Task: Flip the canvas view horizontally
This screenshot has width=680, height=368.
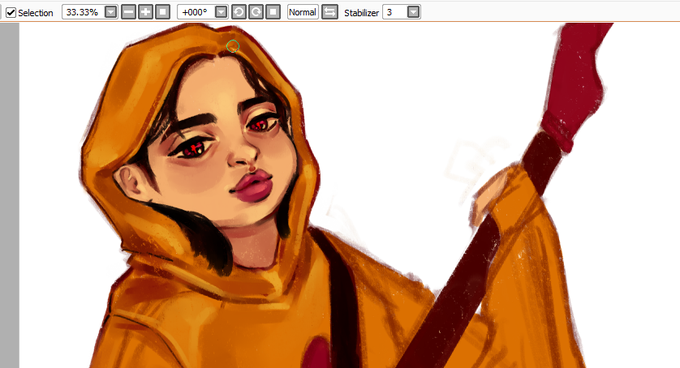Action: (x=330, y=12)
